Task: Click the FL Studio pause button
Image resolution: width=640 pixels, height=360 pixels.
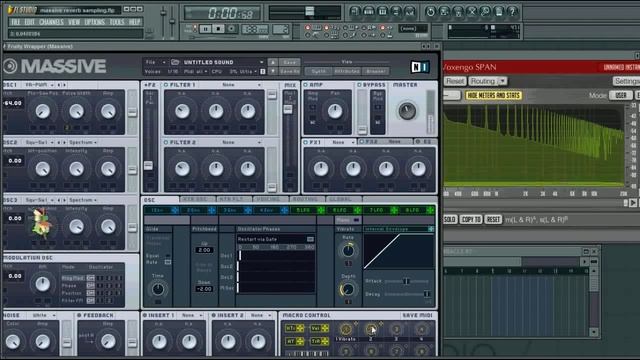Action: (x=205, y=29)
